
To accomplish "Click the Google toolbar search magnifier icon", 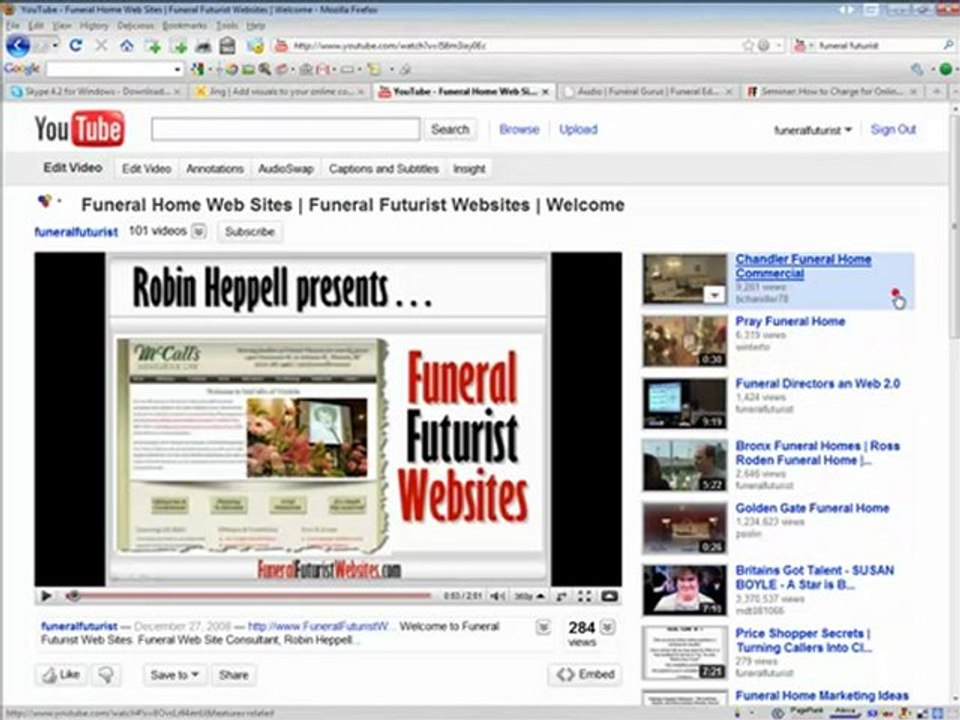I will (x=264, y=69).
